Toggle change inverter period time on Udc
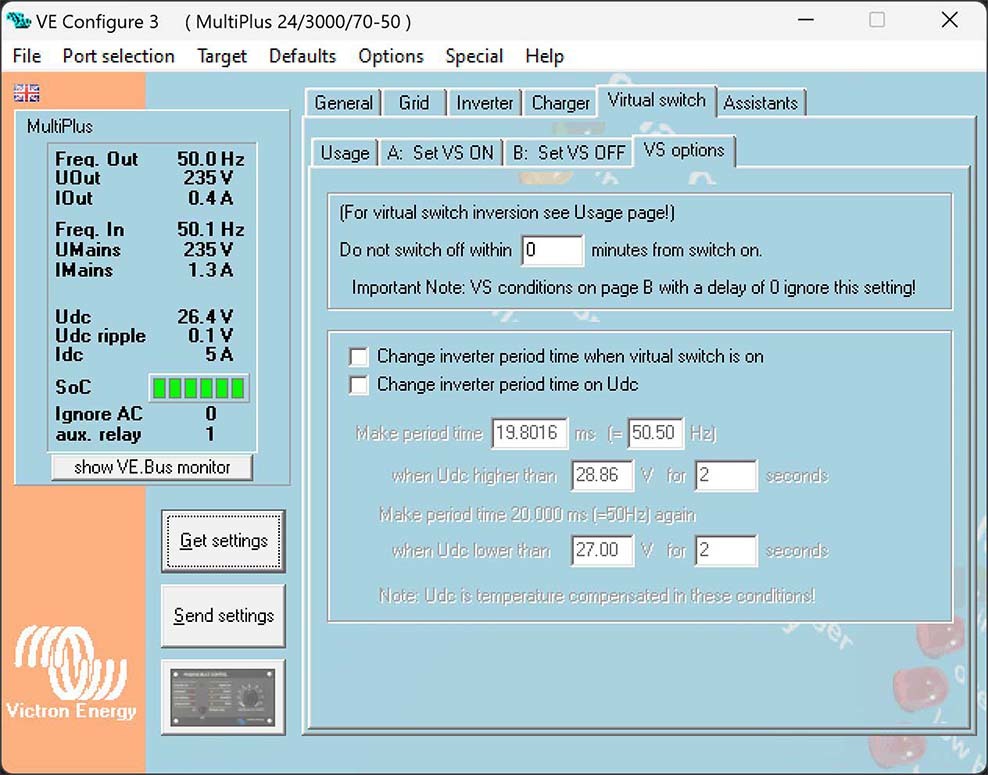The width and height of the screenshot is (988, 775). [x=358, y=385]
